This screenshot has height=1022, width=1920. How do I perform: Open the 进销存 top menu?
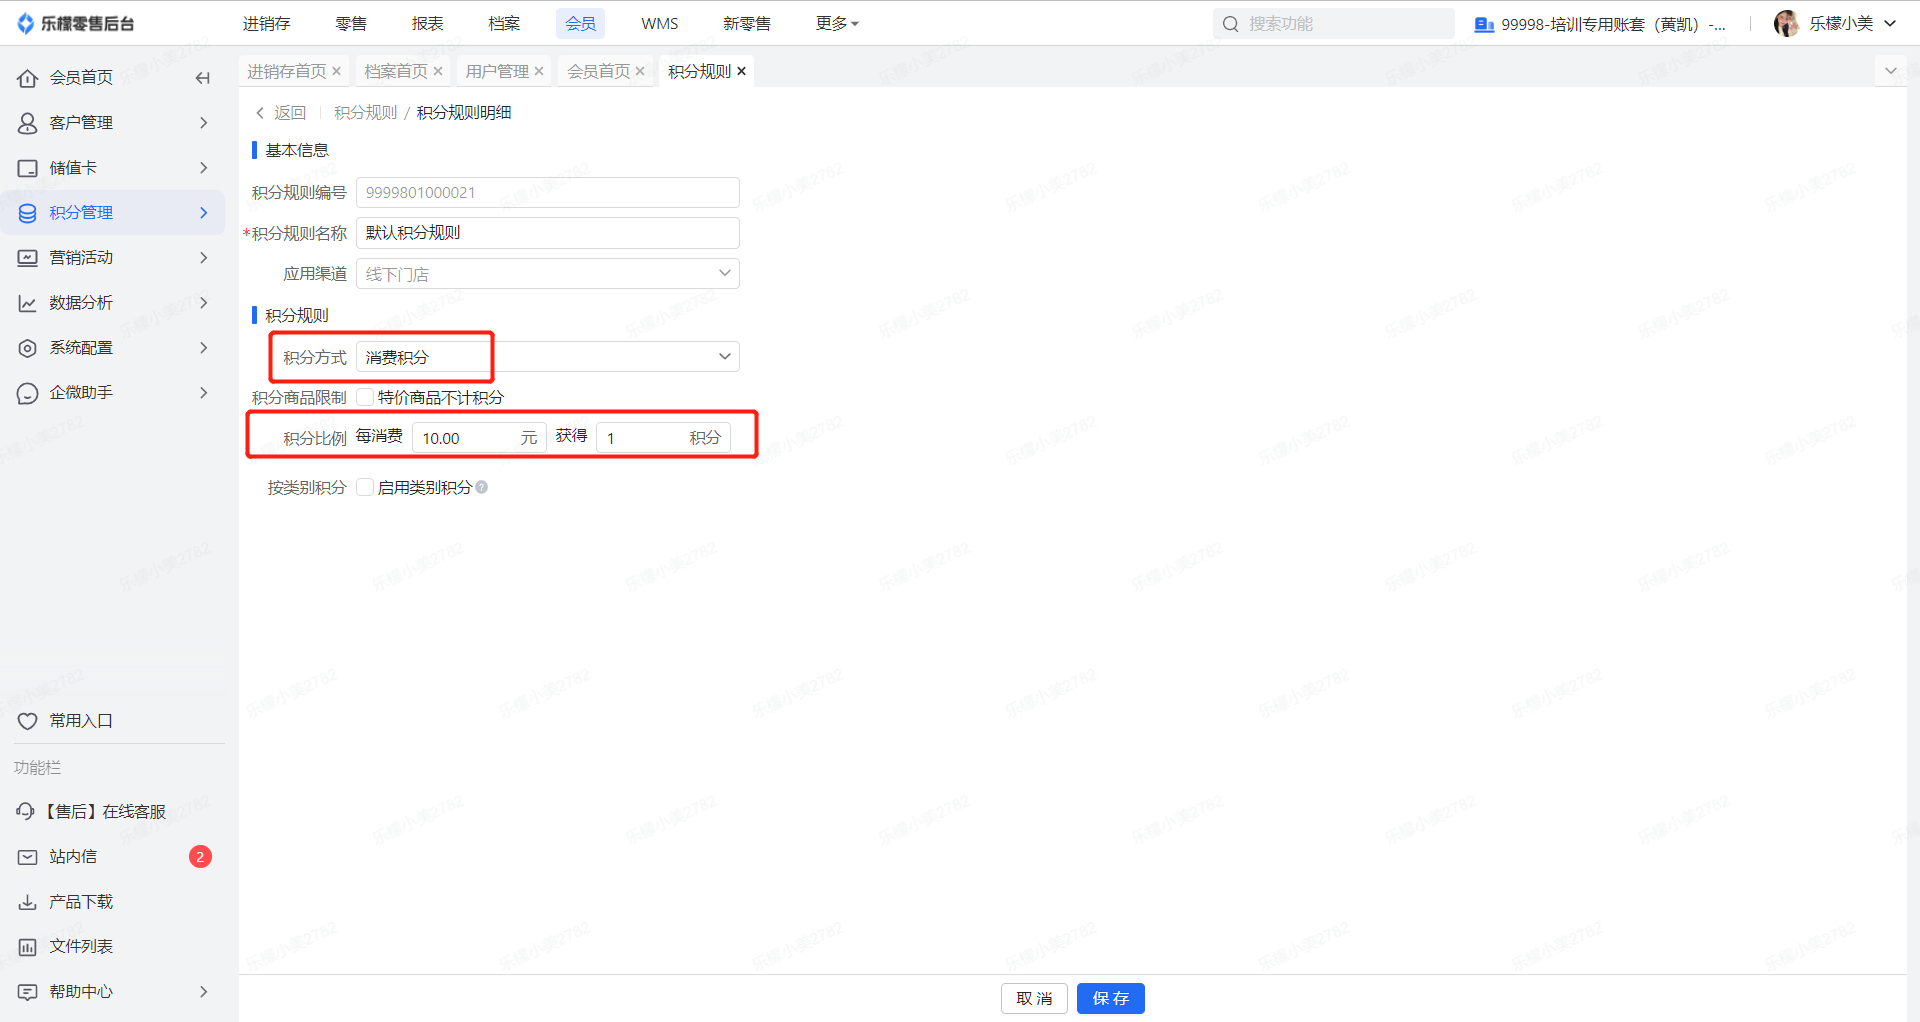click(267, 23)
